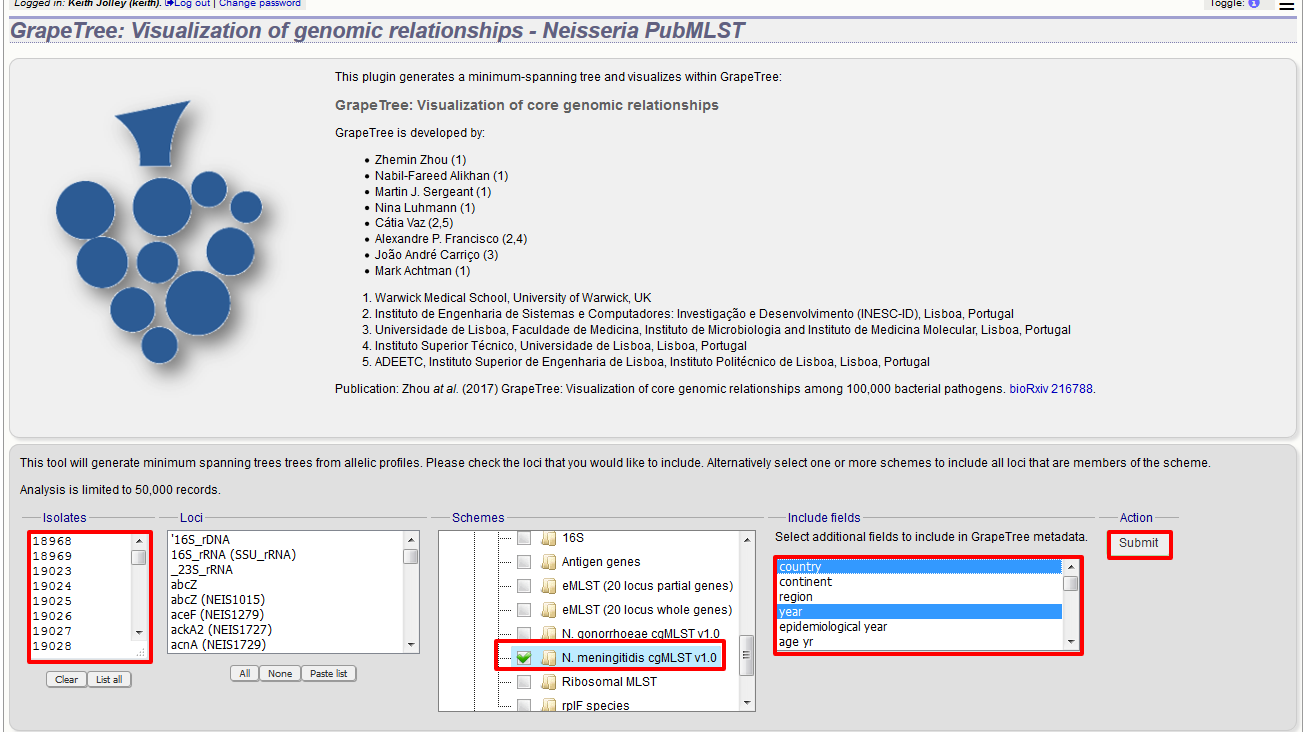Click Isolates list scroll-down arrow

(139, 632)
